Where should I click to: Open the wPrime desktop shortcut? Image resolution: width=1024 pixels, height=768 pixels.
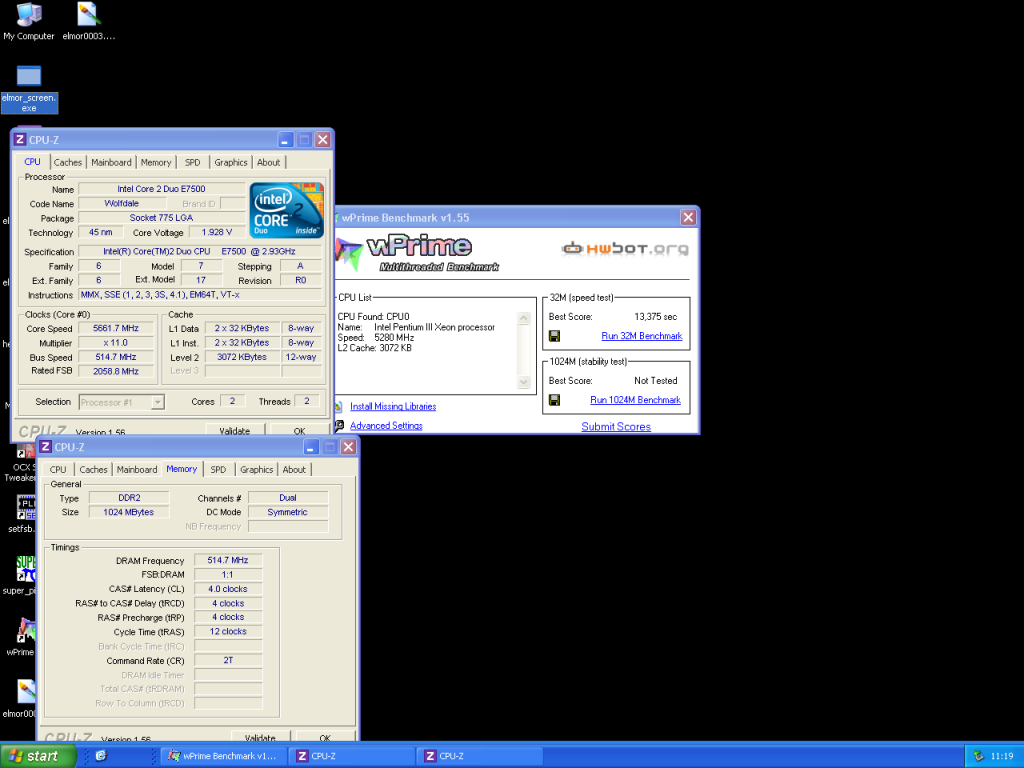23,631
